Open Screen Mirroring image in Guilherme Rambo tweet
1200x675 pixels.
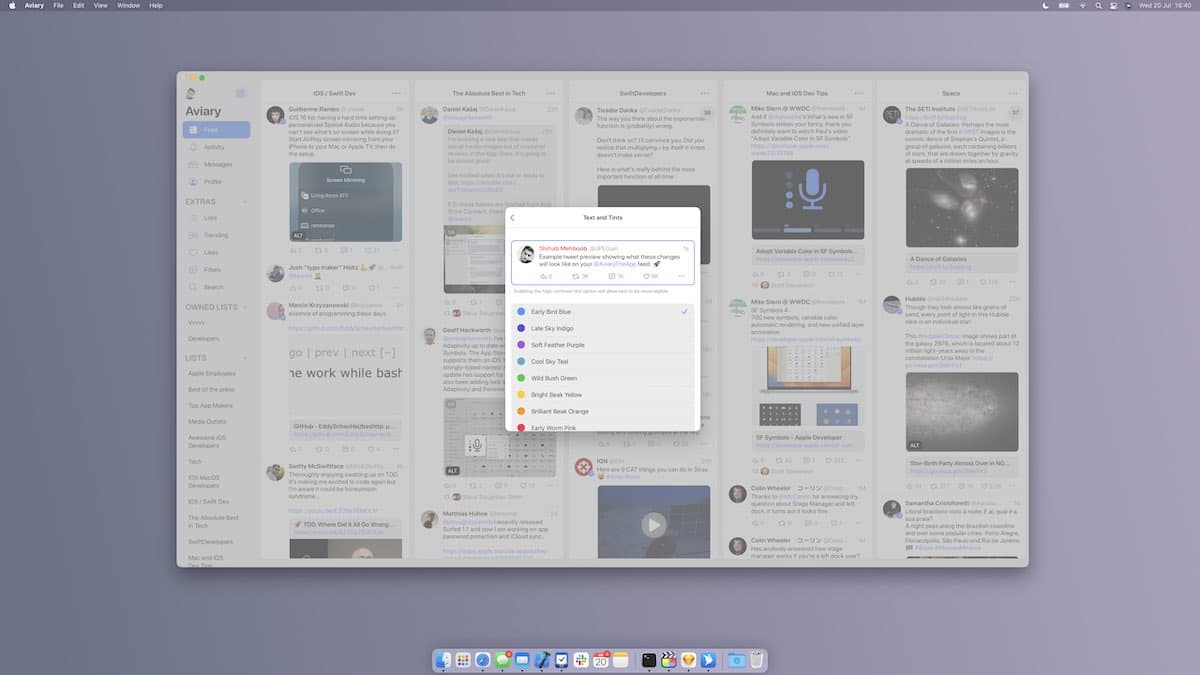click(346, 202)
